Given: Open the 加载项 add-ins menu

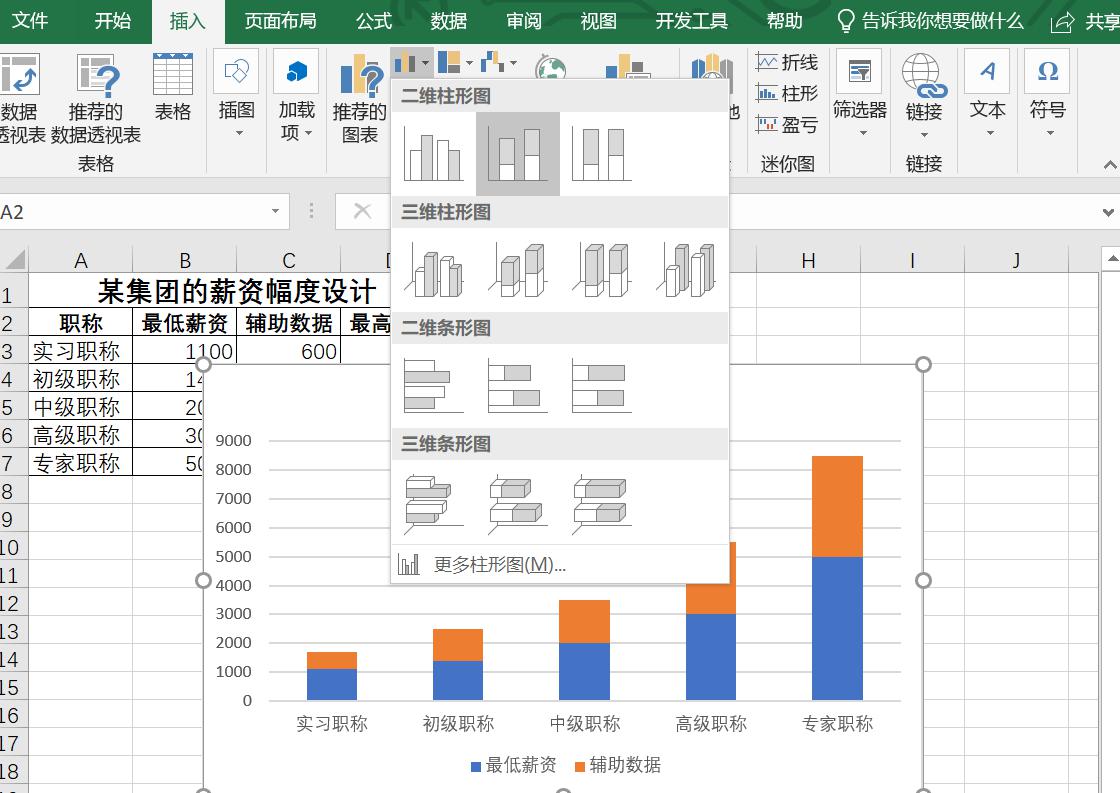Looking at the screenshot, I should tap(296, 95).
